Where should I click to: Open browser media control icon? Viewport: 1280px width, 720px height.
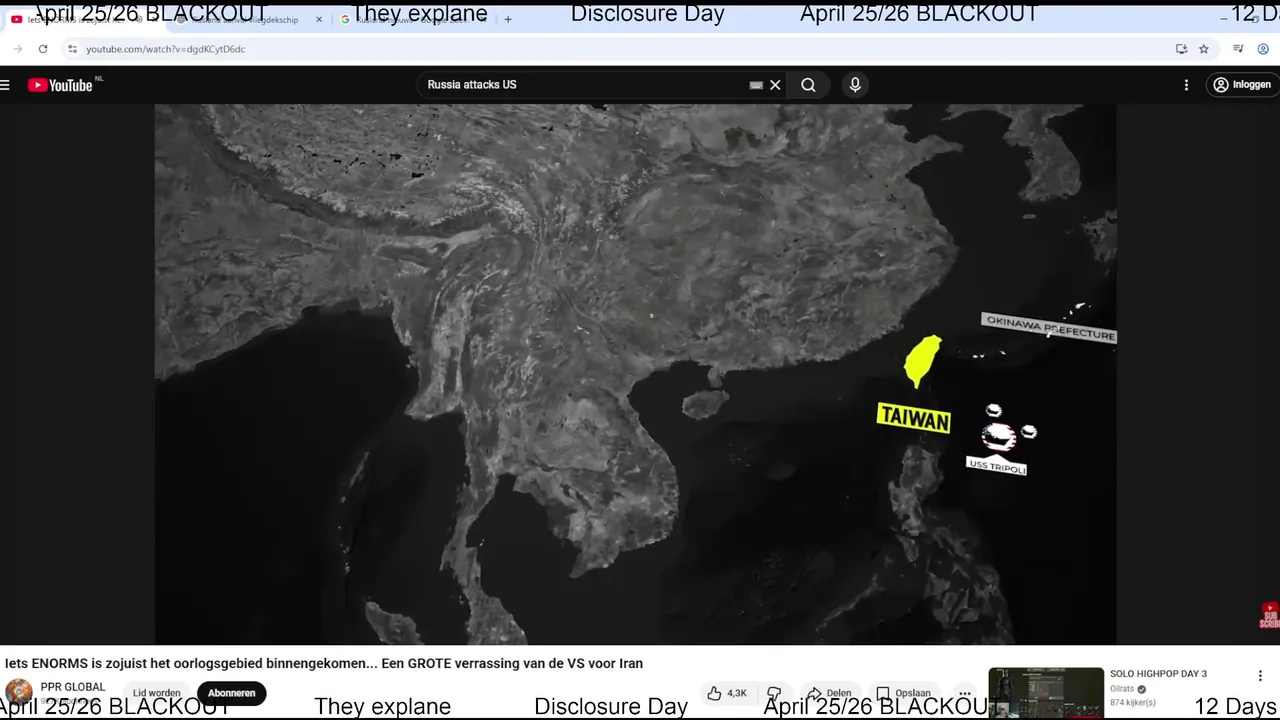1238,49
